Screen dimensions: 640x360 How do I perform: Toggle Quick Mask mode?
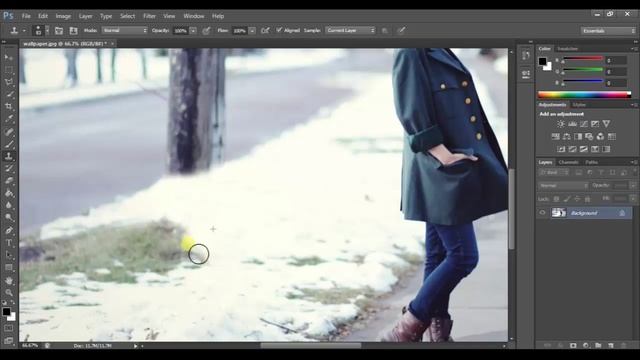point(9,328)
